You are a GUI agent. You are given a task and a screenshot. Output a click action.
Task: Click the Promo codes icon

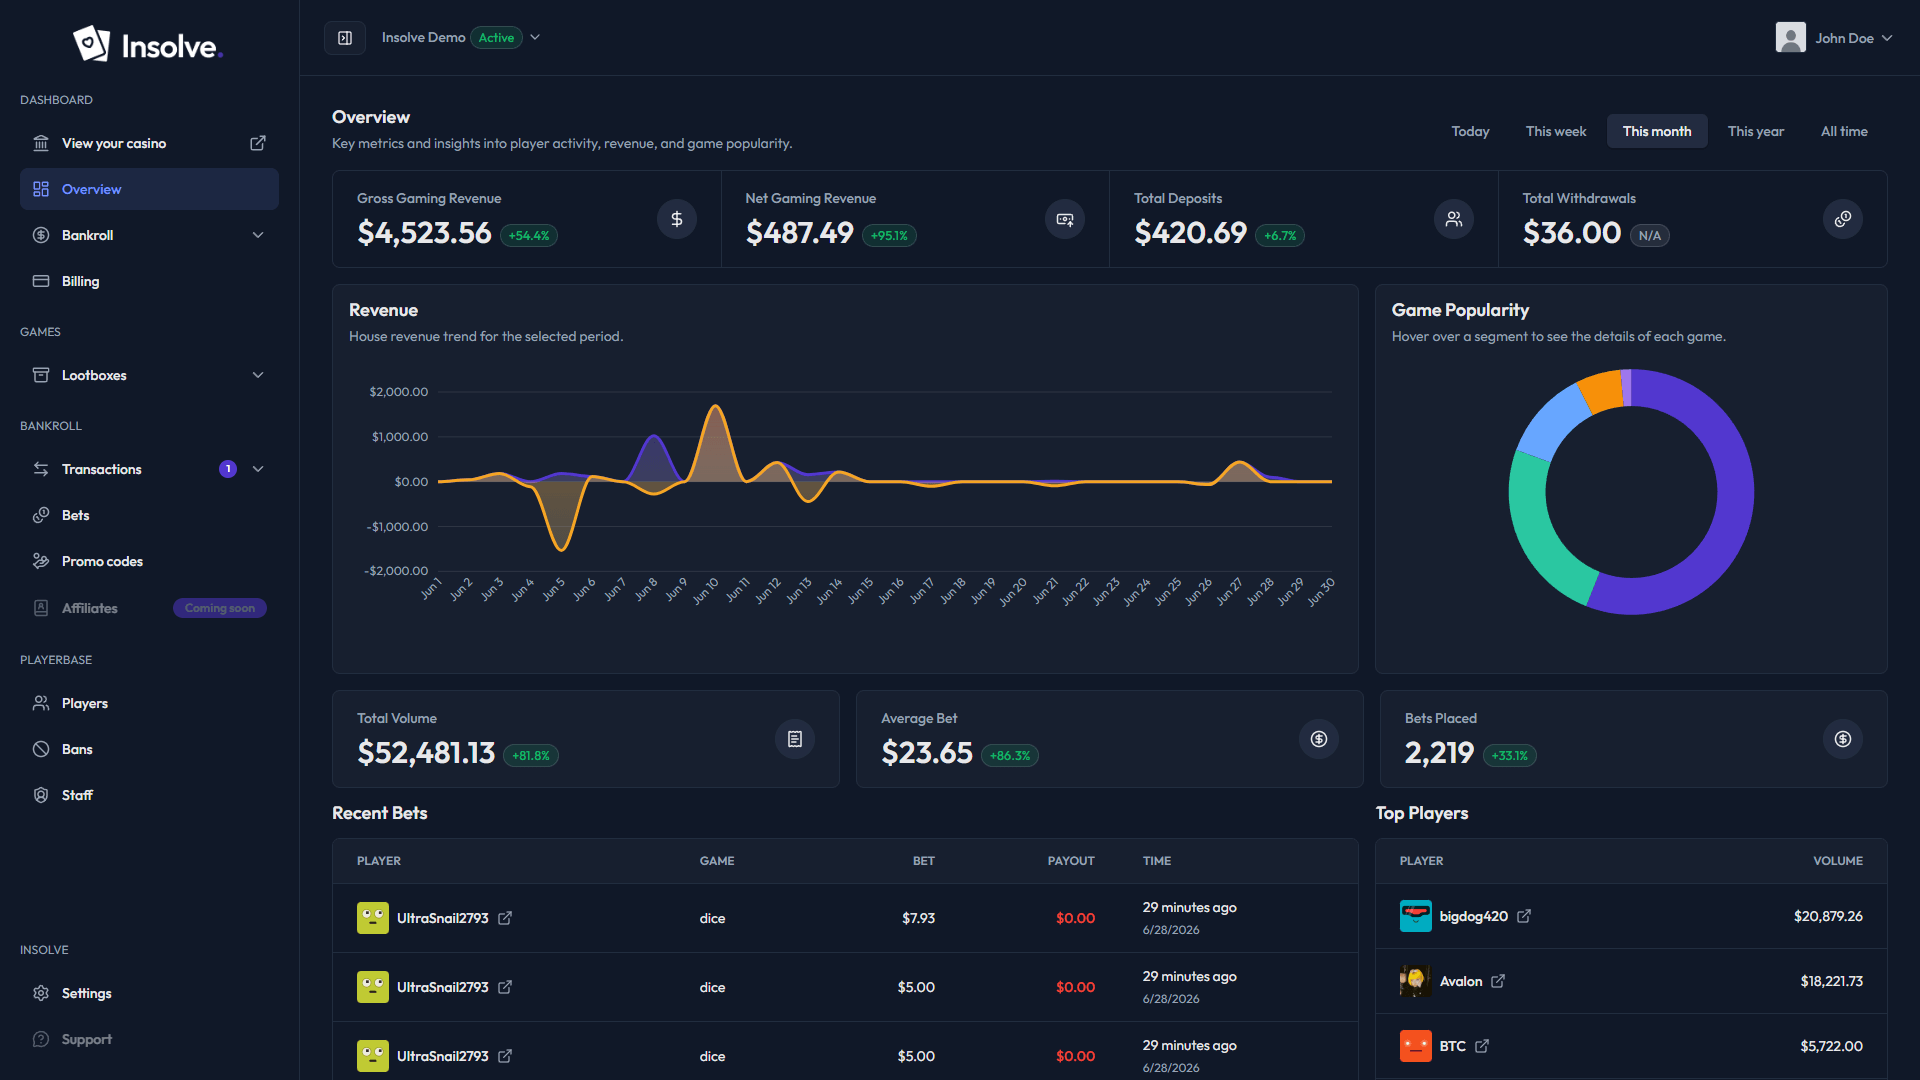tap(41, 561)
